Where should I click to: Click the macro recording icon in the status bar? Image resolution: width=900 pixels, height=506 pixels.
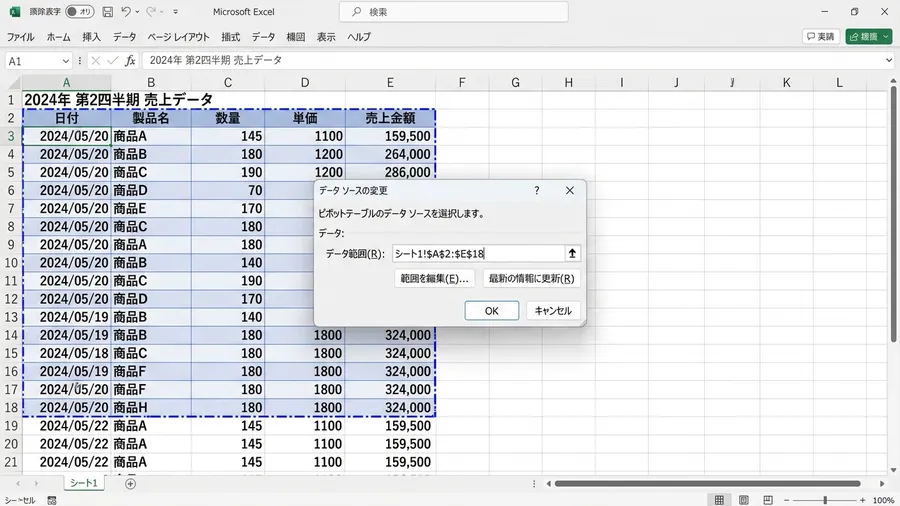[x=52, y=500]
